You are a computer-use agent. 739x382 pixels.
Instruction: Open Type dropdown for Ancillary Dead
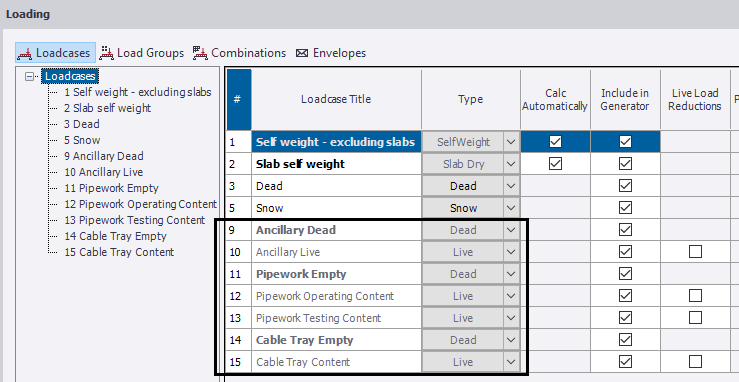(511, 230)
